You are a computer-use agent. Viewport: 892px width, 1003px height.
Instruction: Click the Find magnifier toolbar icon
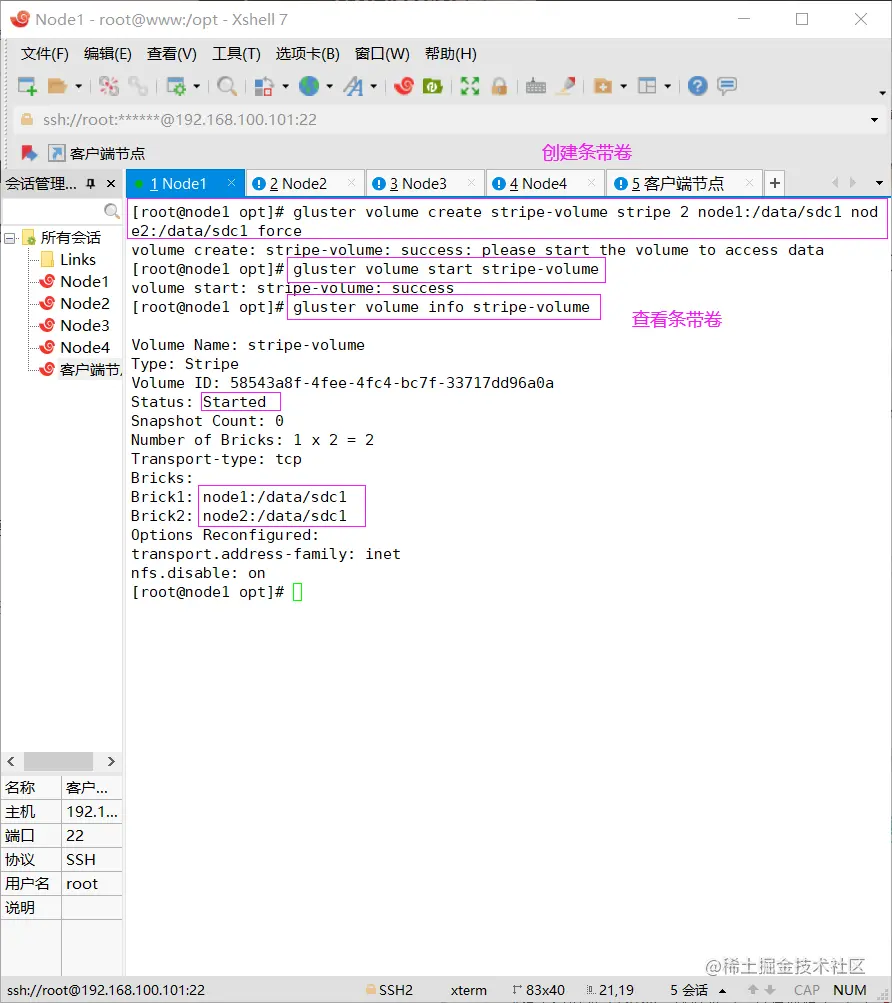[227, 86]
